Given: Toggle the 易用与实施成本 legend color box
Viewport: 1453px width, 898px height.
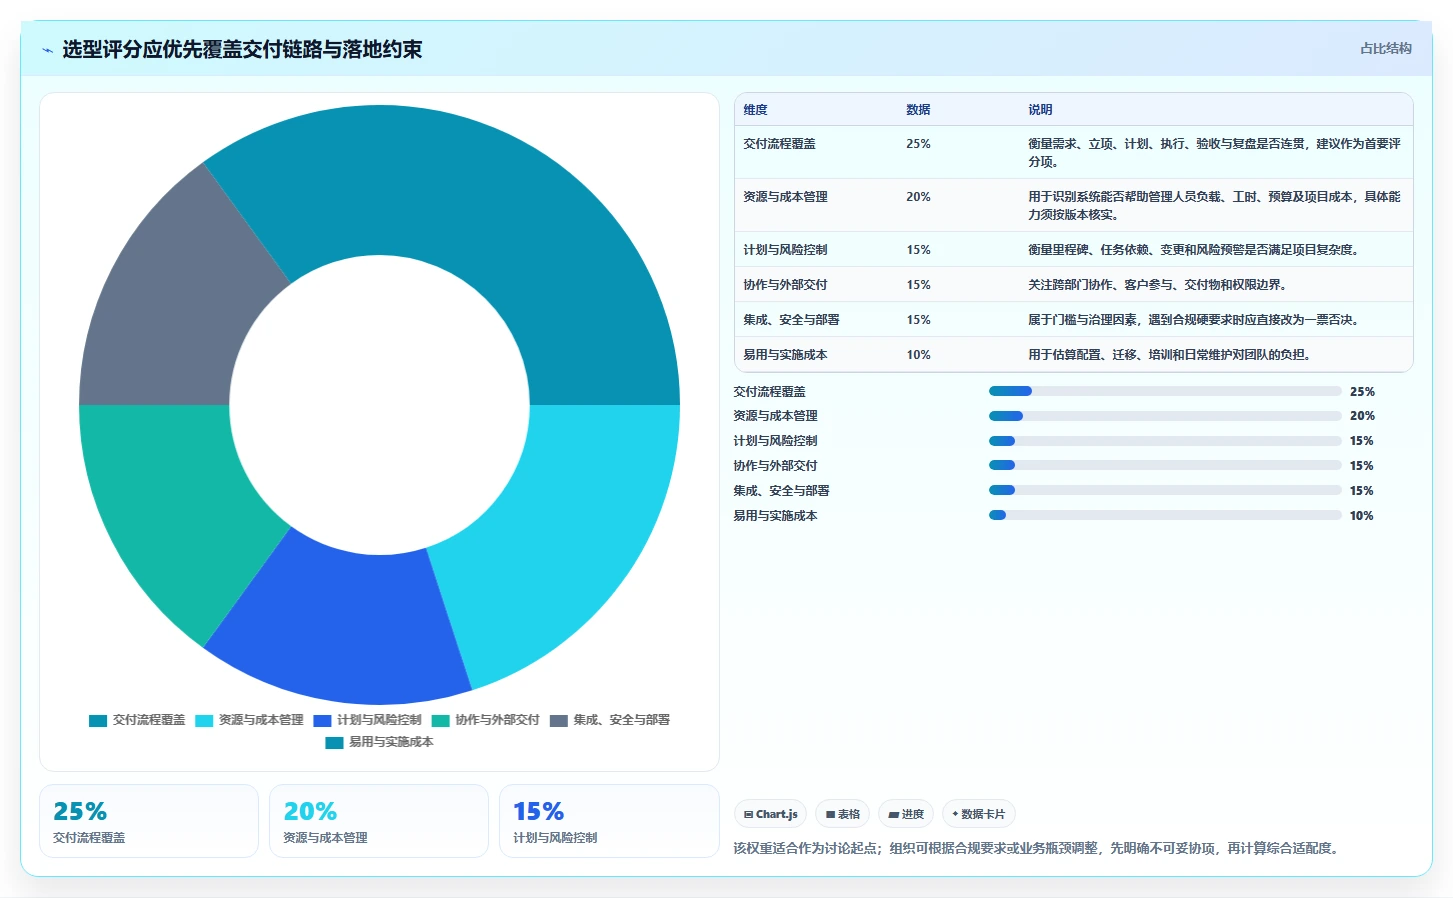Looking at the screenshot, I should 334,742.
